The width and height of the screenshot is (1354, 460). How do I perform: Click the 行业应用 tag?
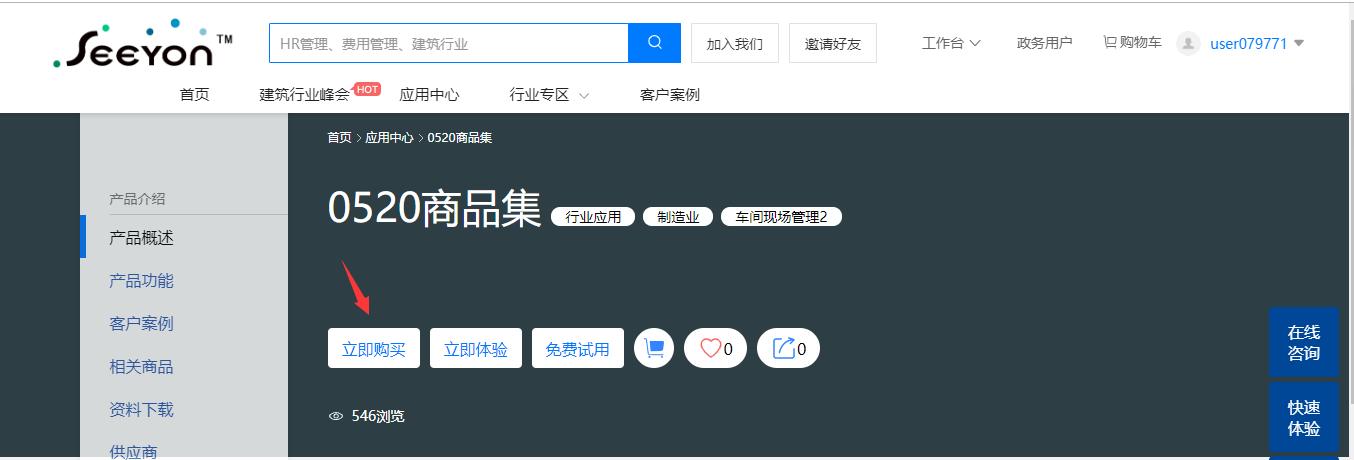[x=593, y=217]
